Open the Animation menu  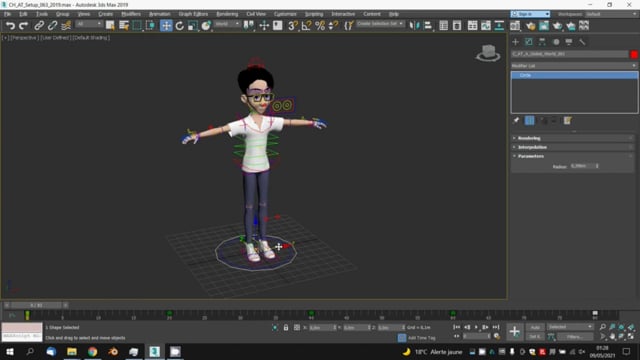coord(160,14)
